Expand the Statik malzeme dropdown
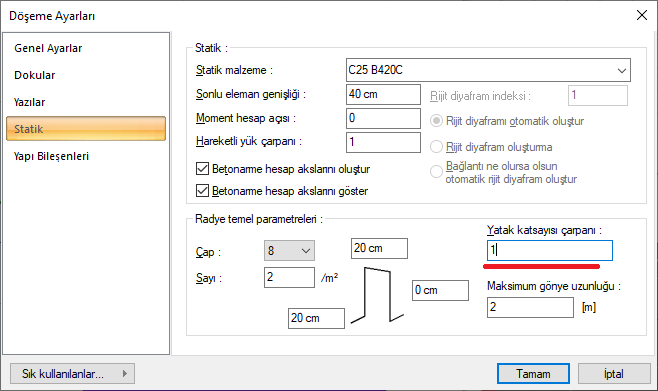 pos(488,70)
